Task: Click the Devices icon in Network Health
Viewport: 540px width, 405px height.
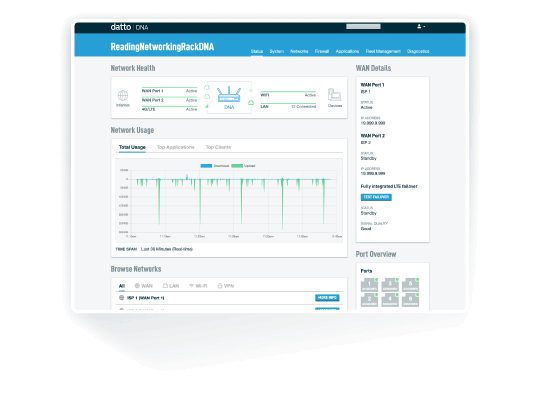Action: (x=334, y=95)
